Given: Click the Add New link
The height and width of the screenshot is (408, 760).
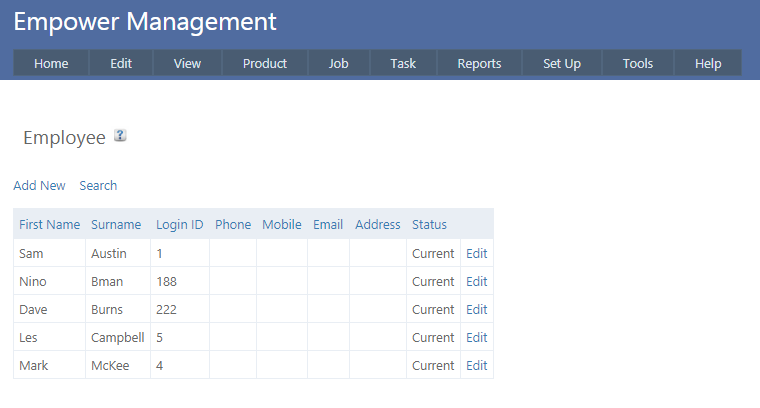Looking at the screenshot, I should point(39,185).
